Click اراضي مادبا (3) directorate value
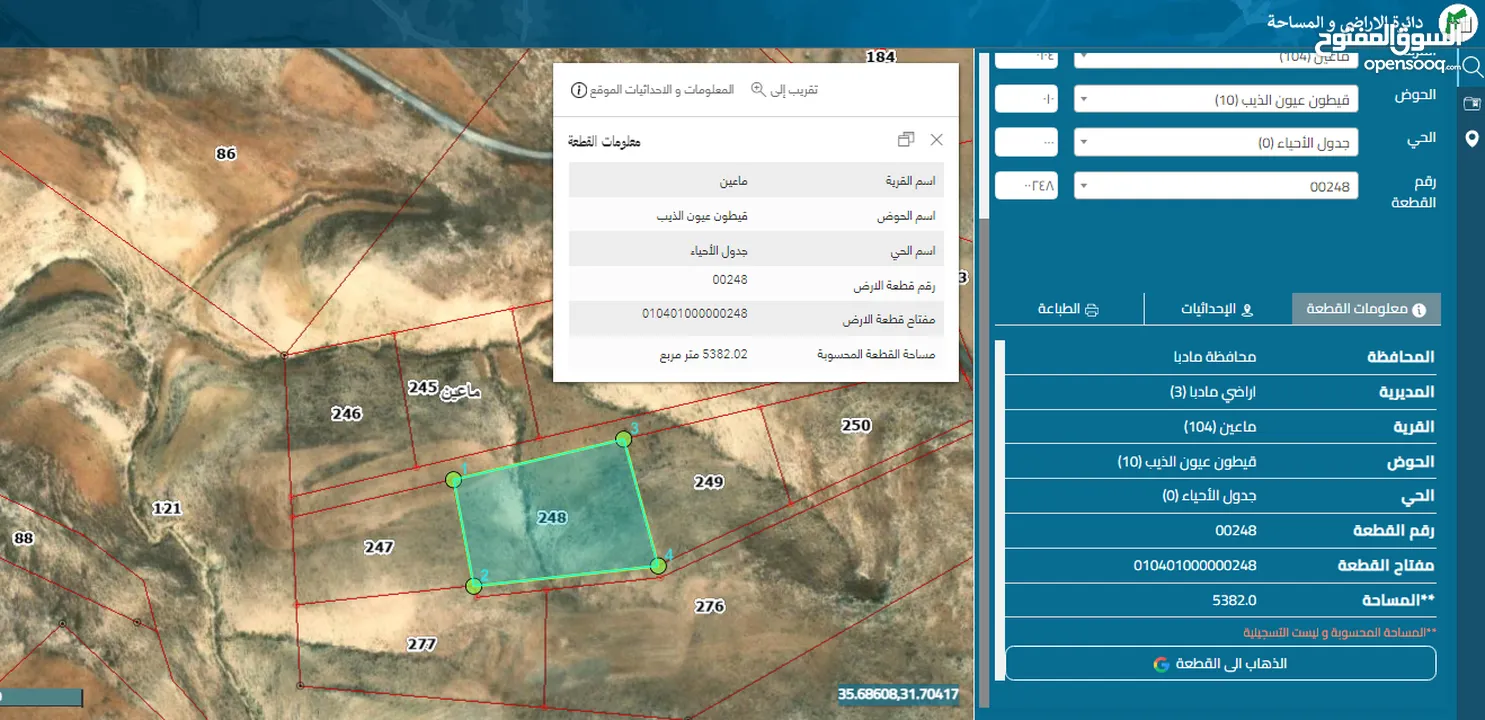Image resolution: width=1485 pixels, height=720 pixels. [1213, 392]
